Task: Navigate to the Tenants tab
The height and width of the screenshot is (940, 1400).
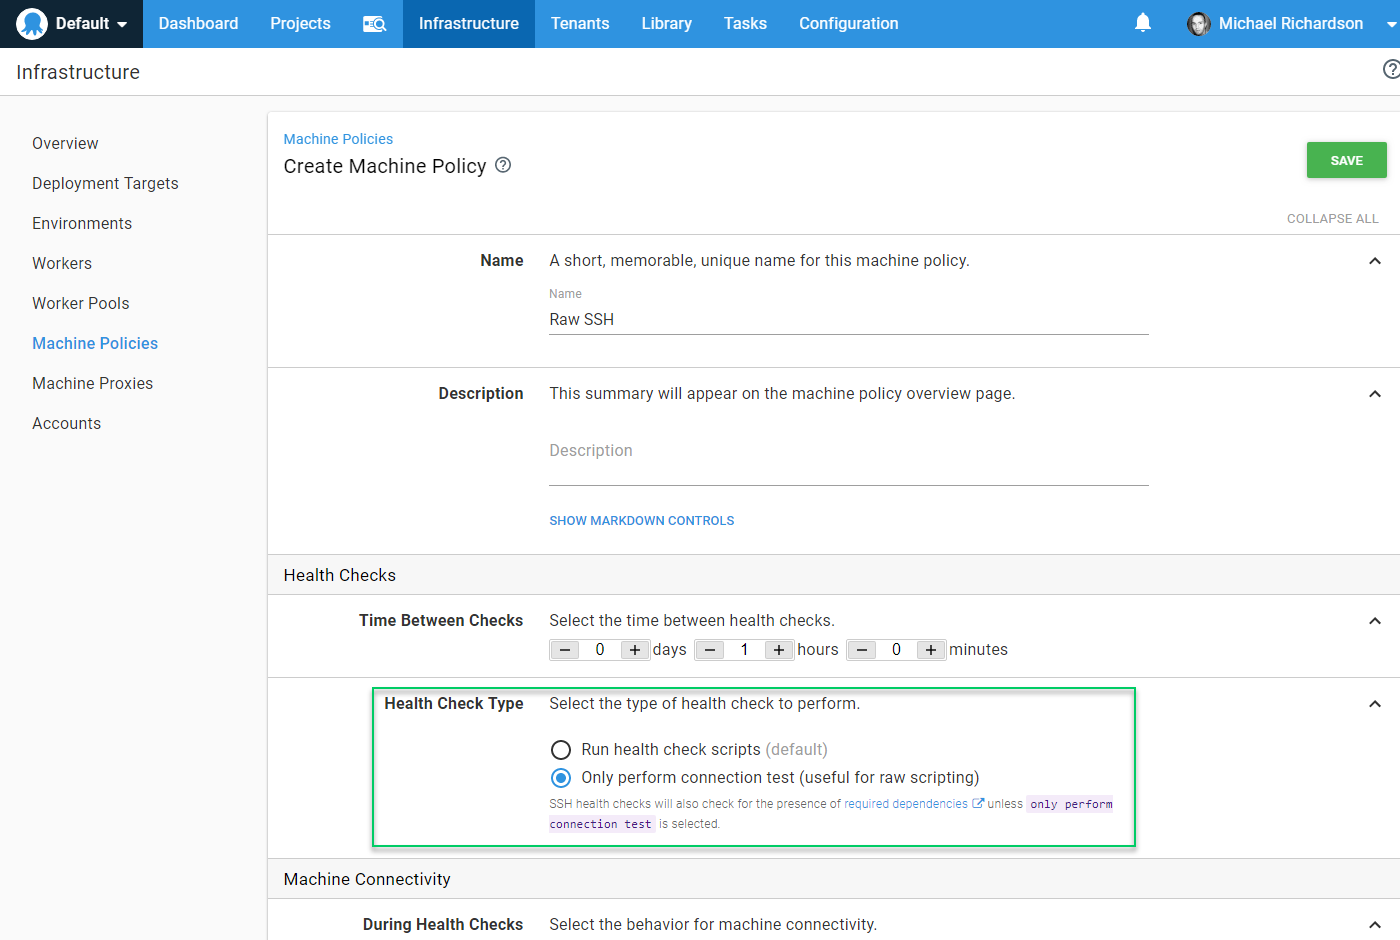Action: (x=580, y=23)
